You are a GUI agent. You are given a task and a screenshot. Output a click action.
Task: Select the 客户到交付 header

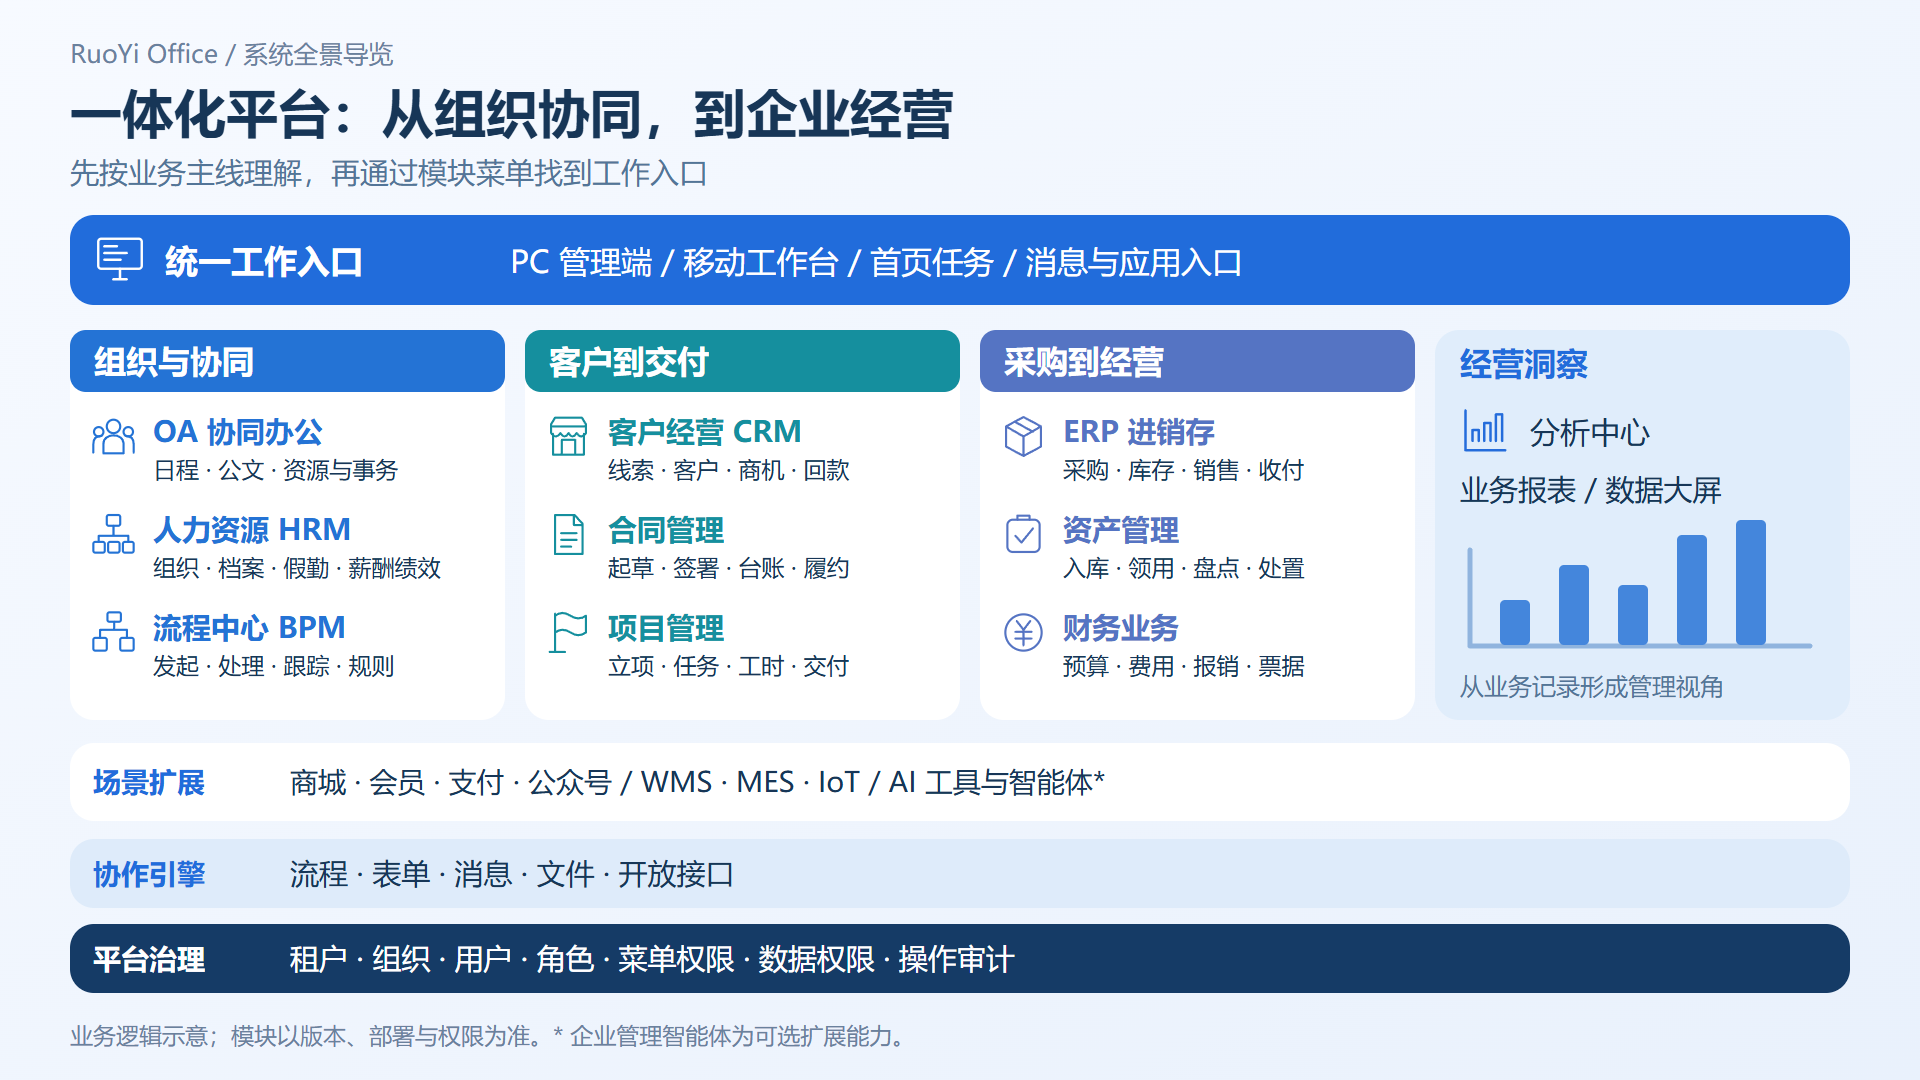click(742, 361)
